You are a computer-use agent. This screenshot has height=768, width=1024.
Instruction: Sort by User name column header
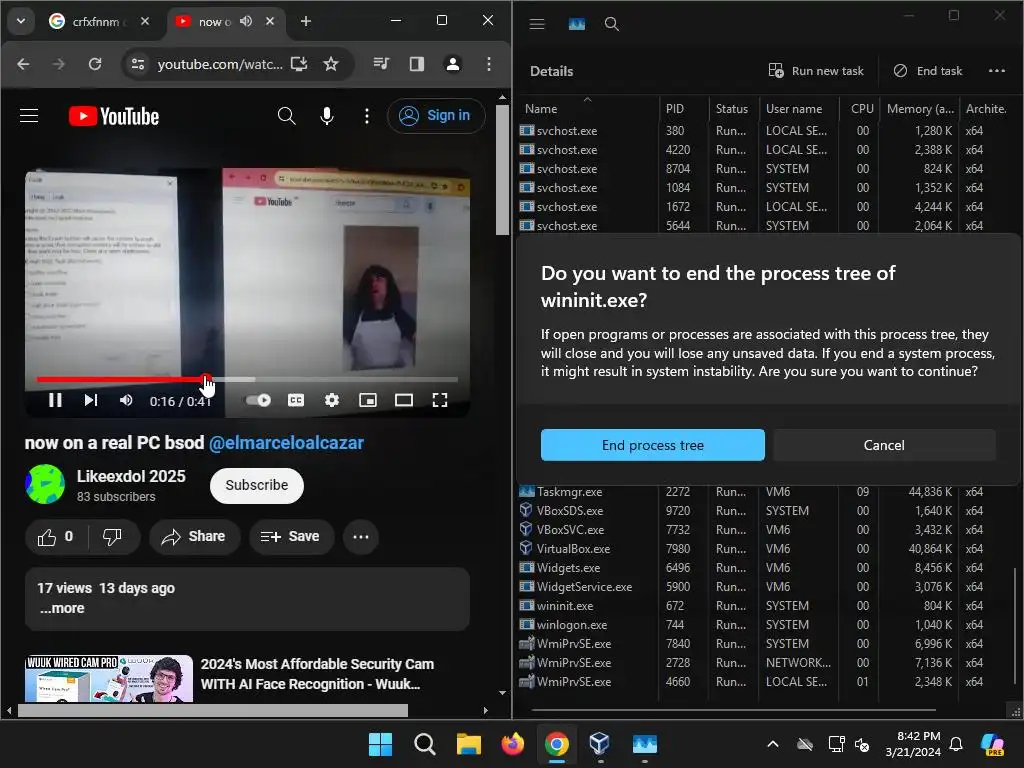800,109
